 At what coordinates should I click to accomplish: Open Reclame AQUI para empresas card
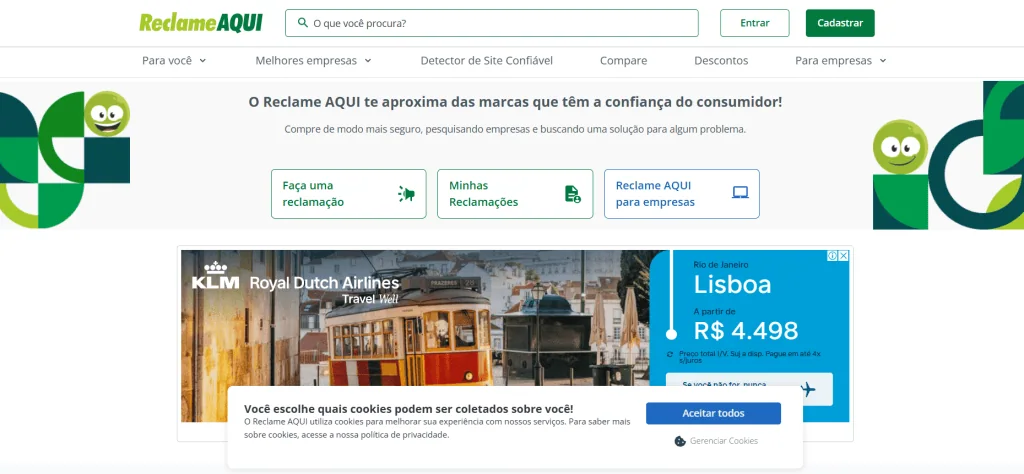pyautogui.click(x=682, y=194)
